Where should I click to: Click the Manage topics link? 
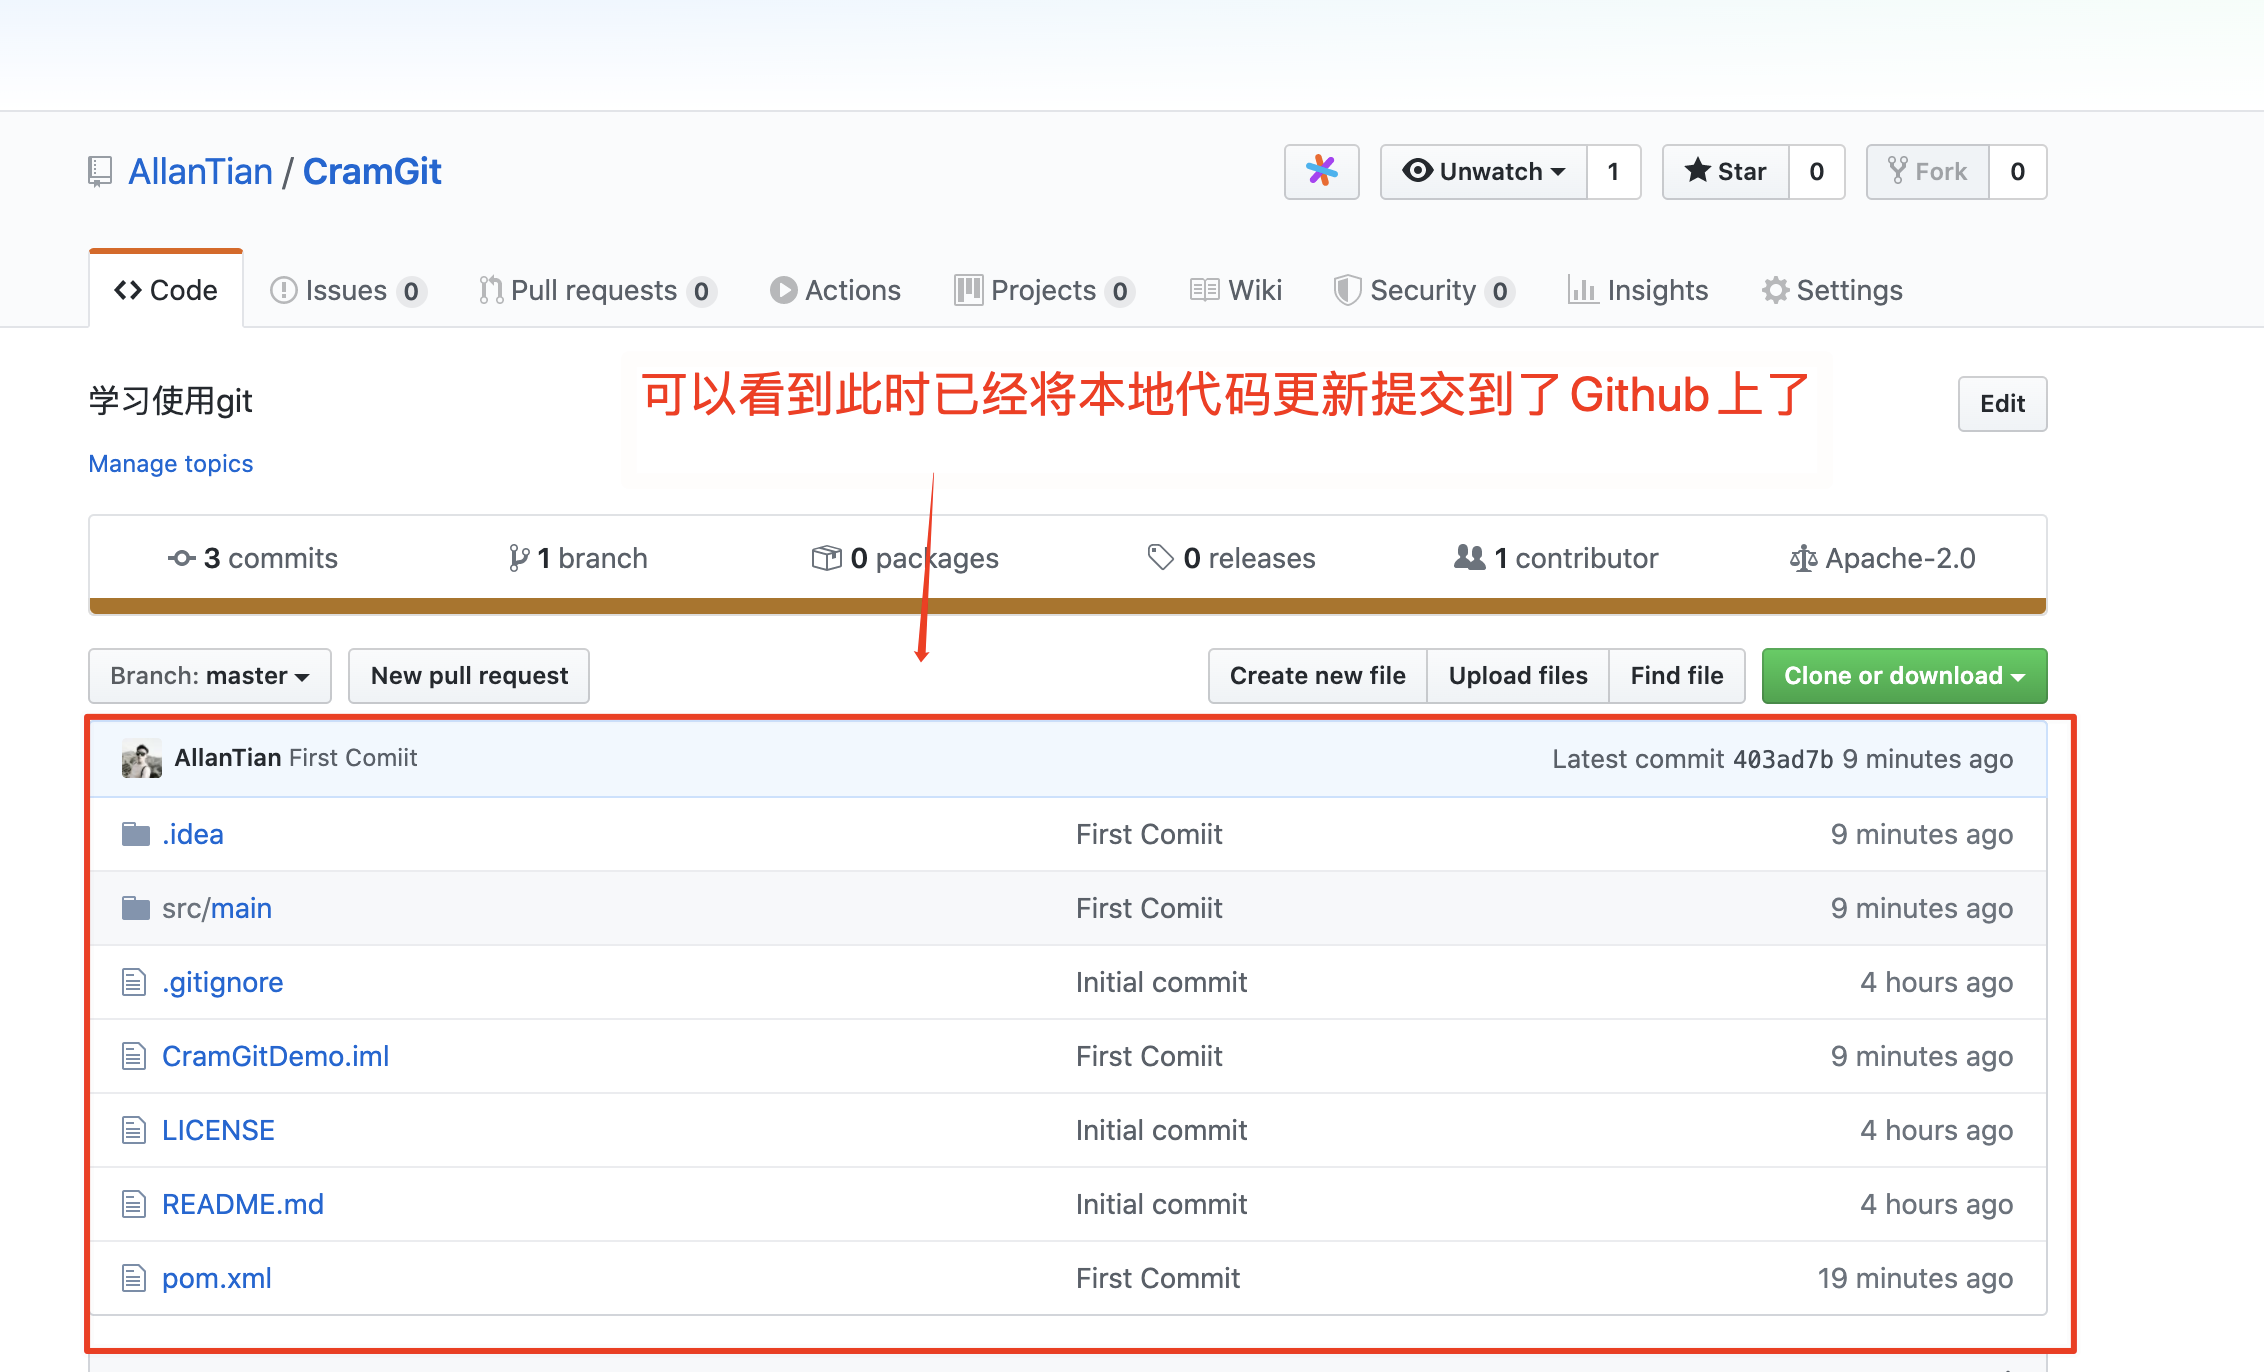coord(171,464)
